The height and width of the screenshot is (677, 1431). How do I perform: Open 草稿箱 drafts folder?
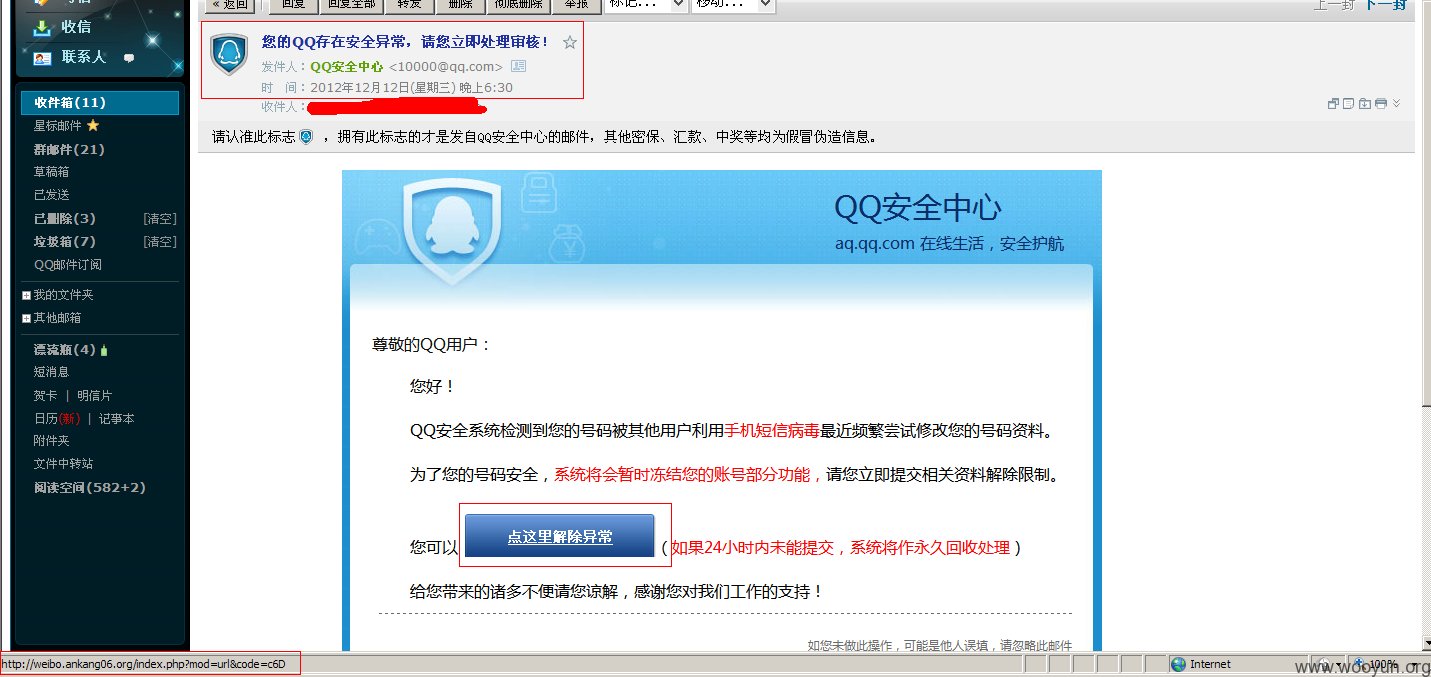click(x=52, y=172)
